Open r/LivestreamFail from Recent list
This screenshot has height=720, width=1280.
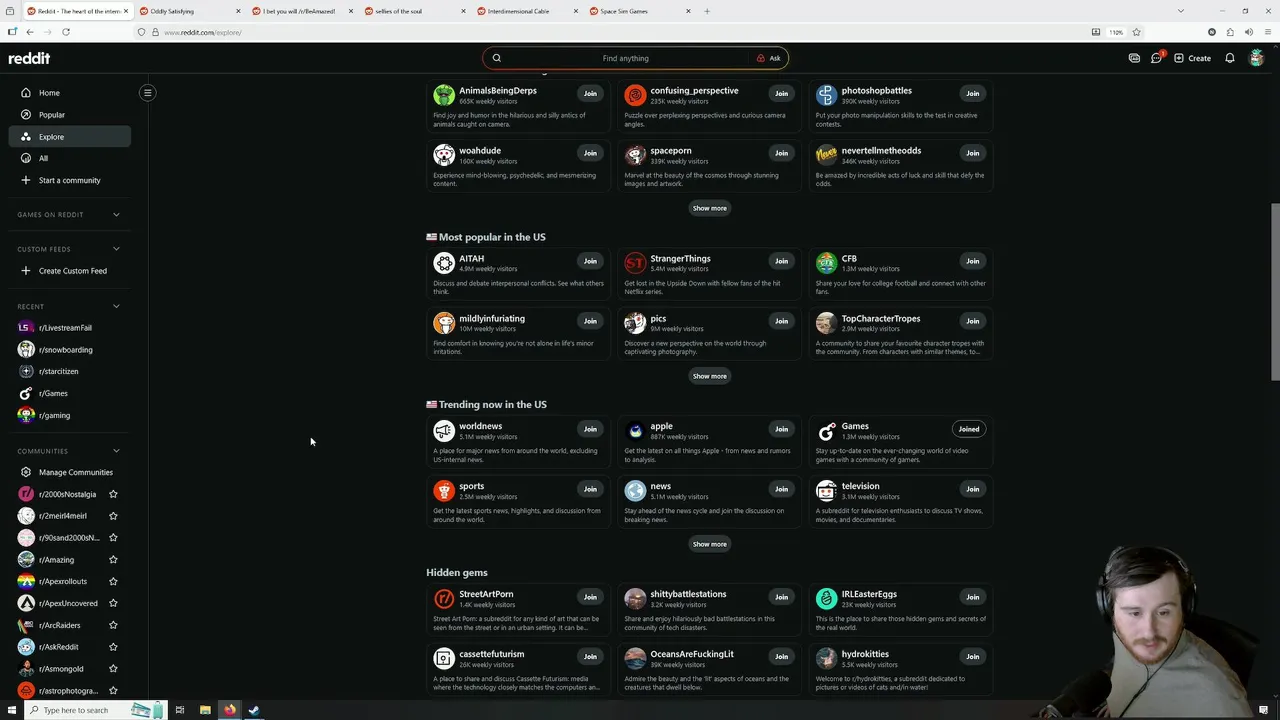69,328
